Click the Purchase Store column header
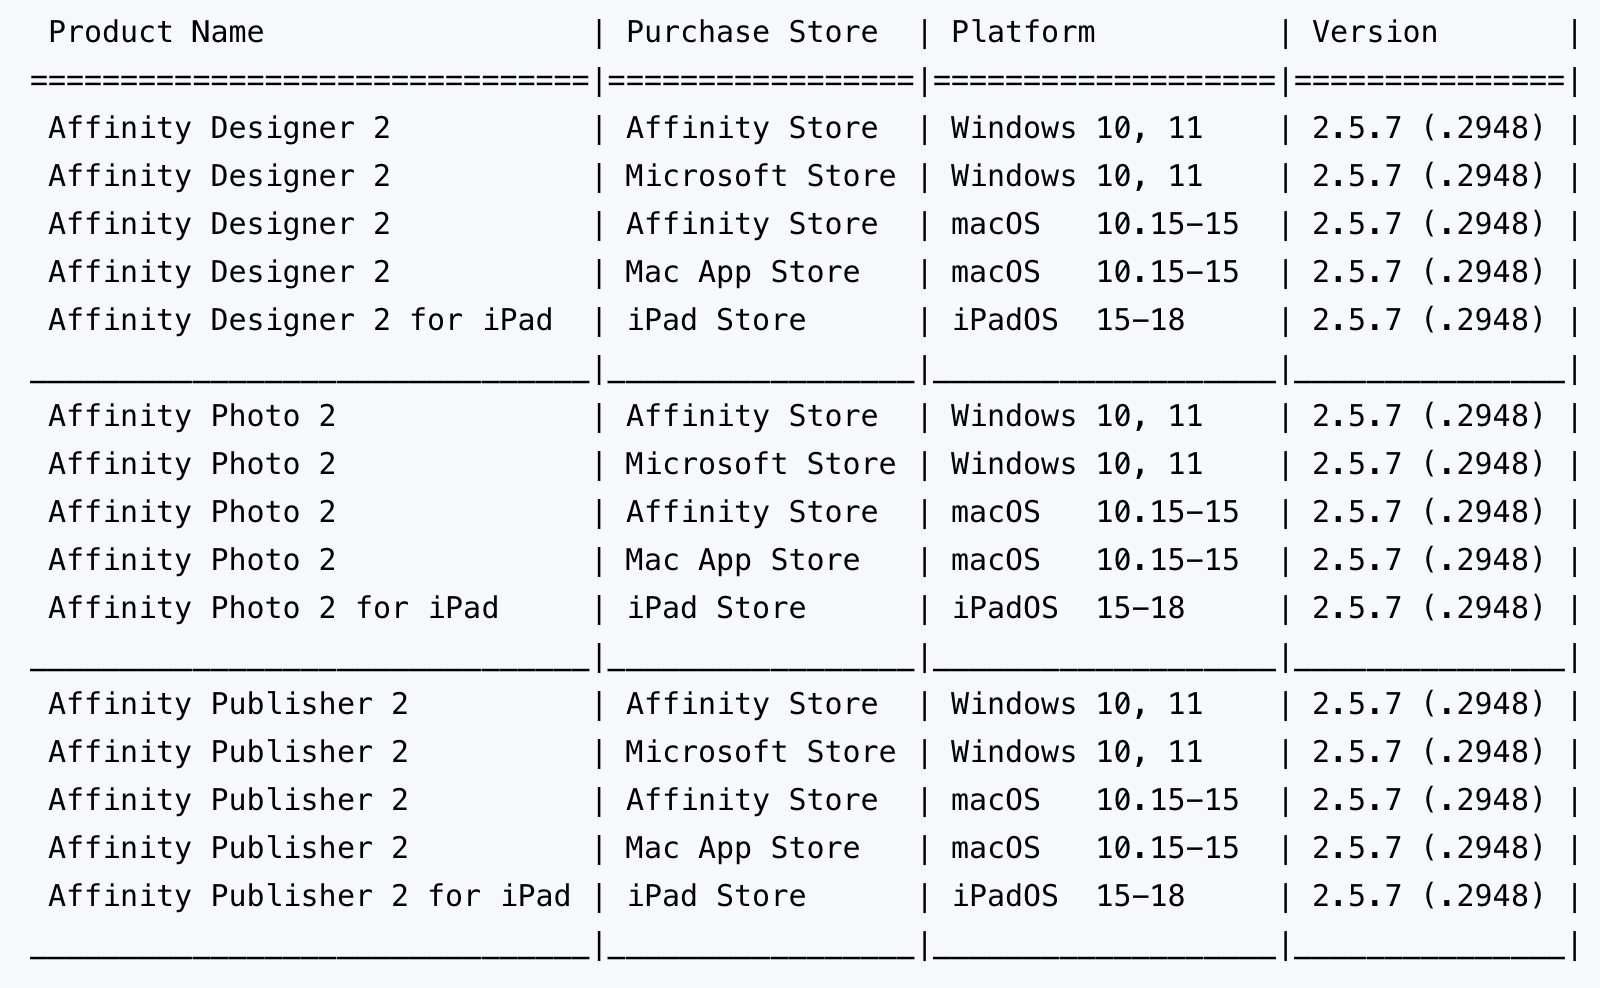The width and height of the screenshot is (1600, 988). (x=752, y=33)
